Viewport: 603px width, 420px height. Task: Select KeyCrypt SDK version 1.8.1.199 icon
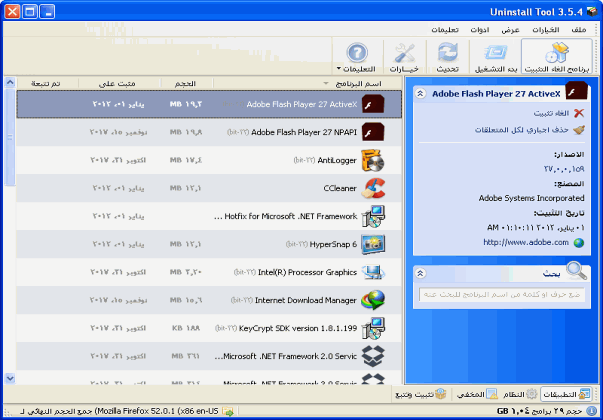point(373,328)
